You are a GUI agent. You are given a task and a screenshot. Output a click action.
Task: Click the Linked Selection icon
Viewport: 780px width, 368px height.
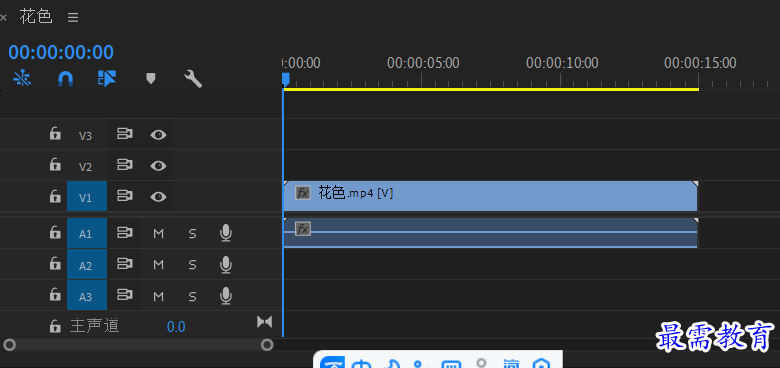[x=107, y=79]
